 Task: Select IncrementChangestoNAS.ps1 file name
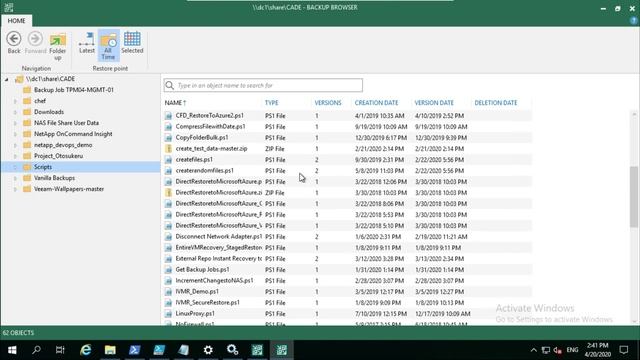(214, 281)
